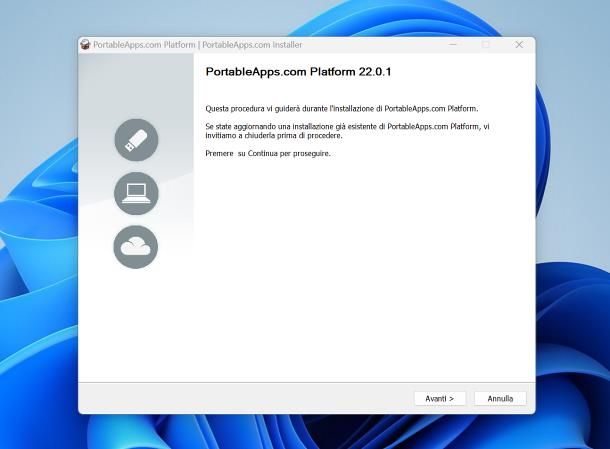Click the Avanti button to continue

pos(440,398)
